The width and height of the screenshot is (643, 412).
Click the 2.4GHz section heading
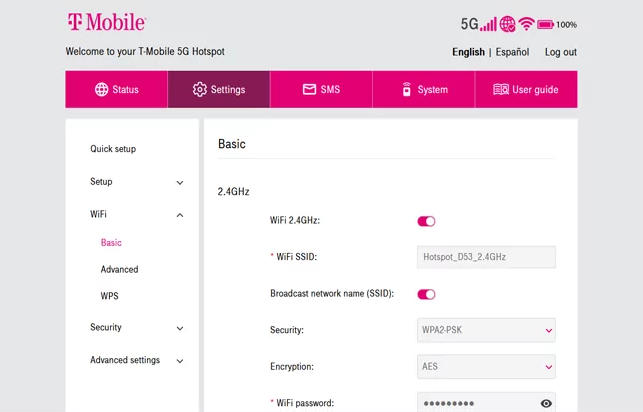coord(233,191)
